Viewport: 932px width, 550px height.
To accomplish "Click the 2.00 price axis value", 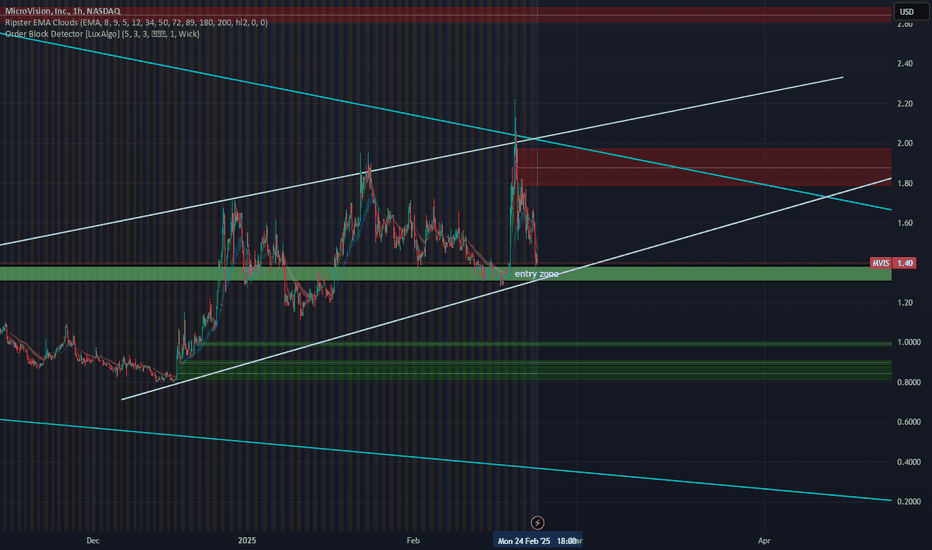I will tap(905, 143).
